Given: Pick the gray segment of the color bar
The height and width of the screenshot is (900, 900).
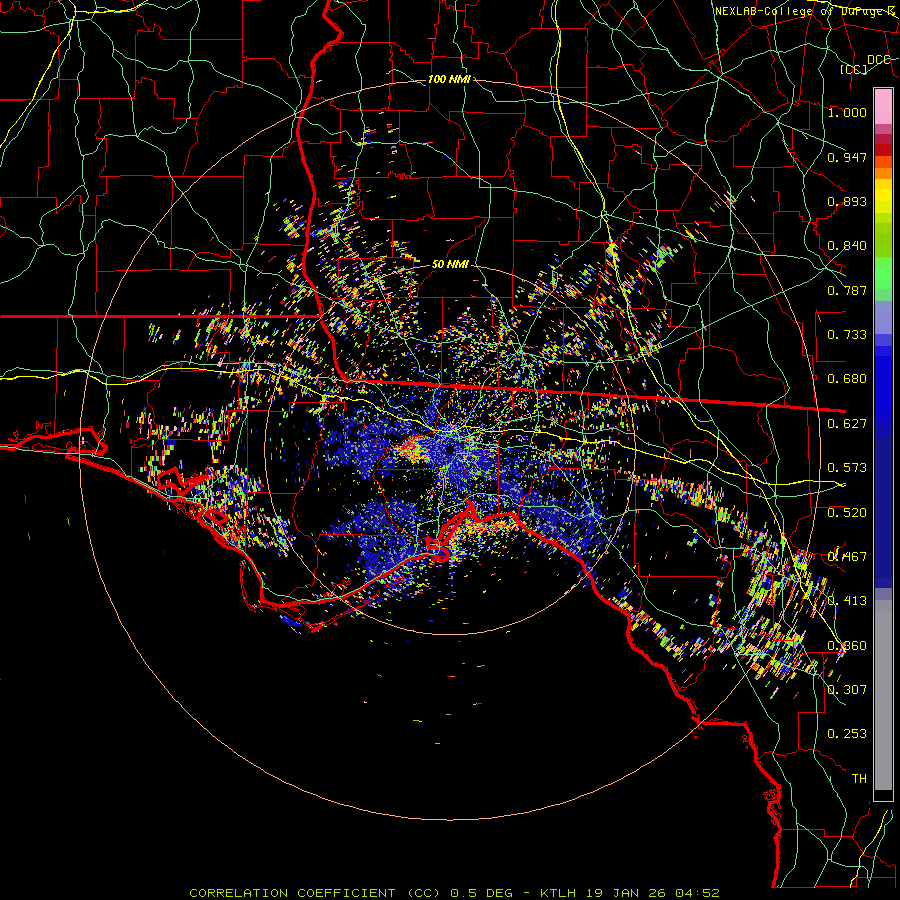Looking at the screenshot, I should coord(883,695).
